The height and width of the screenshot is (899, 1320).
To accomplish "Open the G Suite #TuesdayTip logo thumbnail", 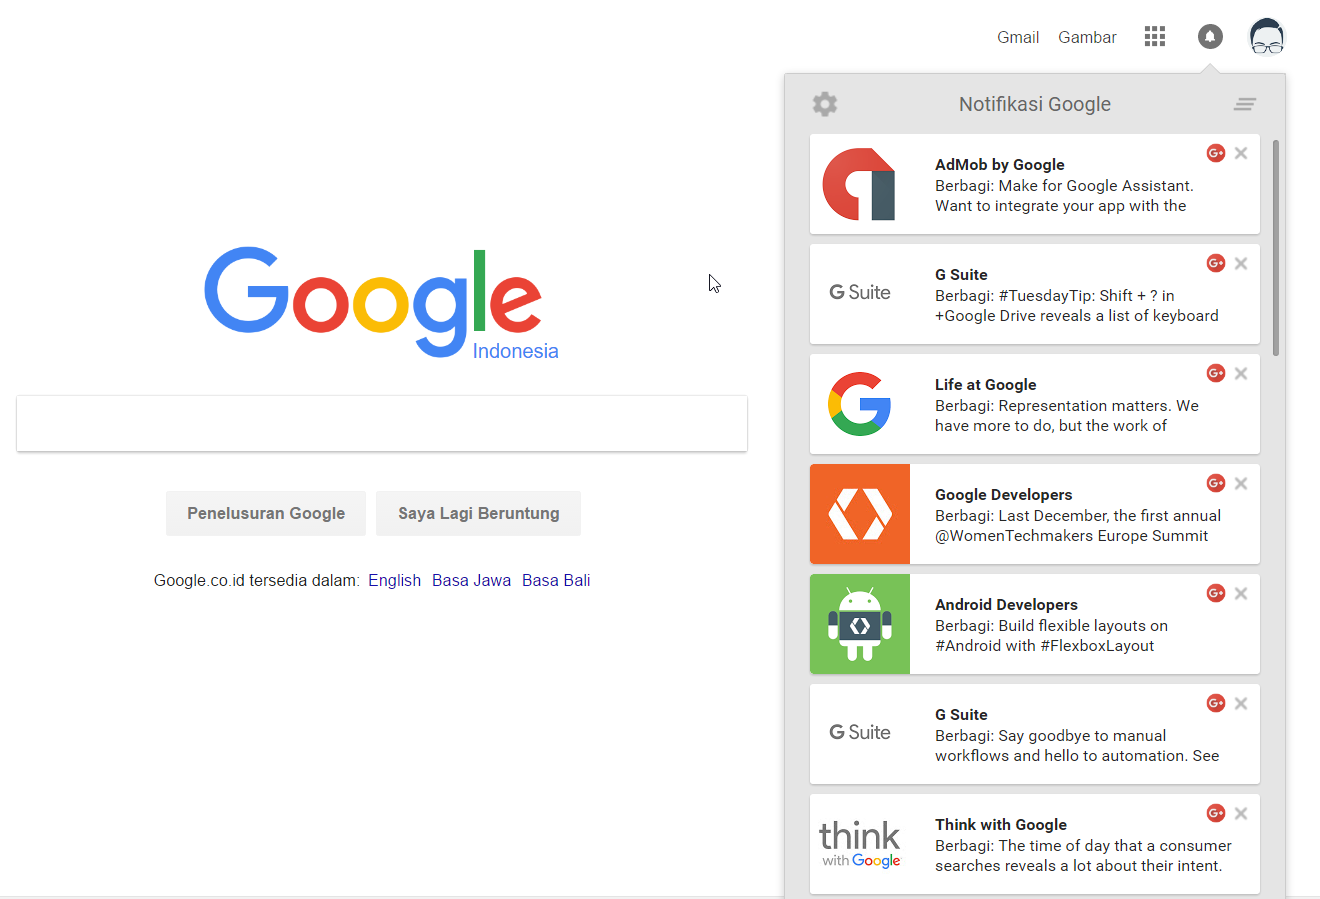I will pos(860,294).
